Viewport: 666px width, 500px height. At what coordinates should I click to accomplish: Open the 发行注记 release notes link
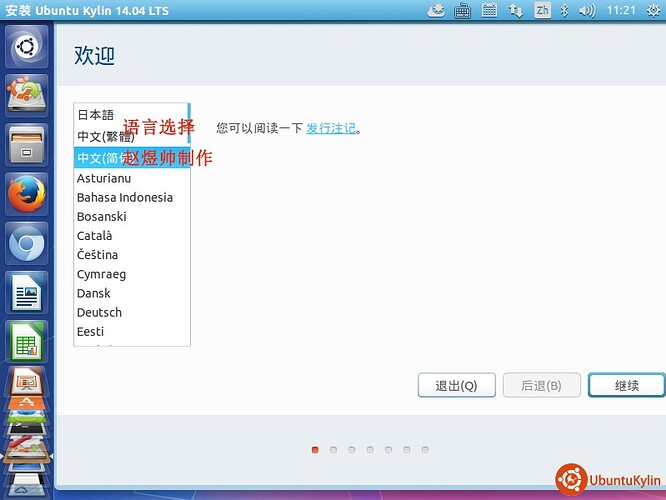pyautogui.click(x=331, y=128)
